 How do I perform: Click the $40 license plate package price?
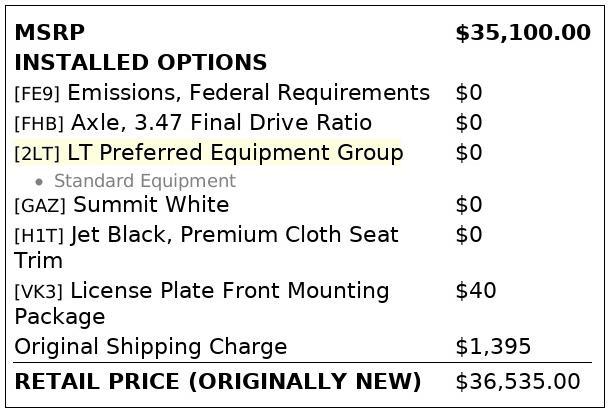(x=476, y=291)
